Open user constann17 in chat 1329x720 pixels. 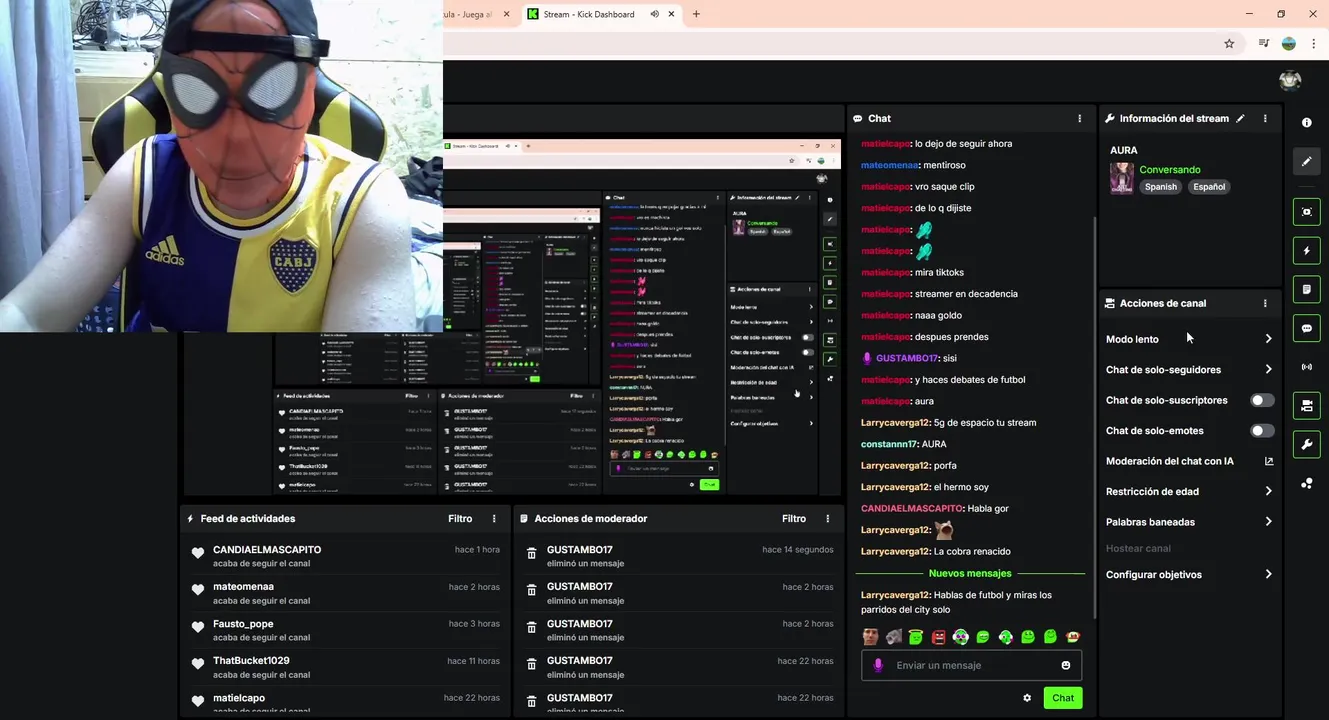coord(889,444)
